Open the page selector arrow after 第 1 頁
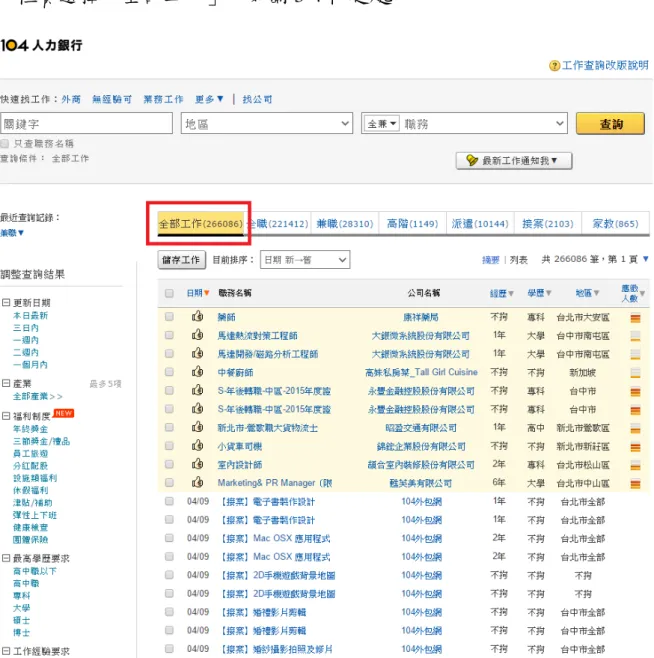 point(645,259)
